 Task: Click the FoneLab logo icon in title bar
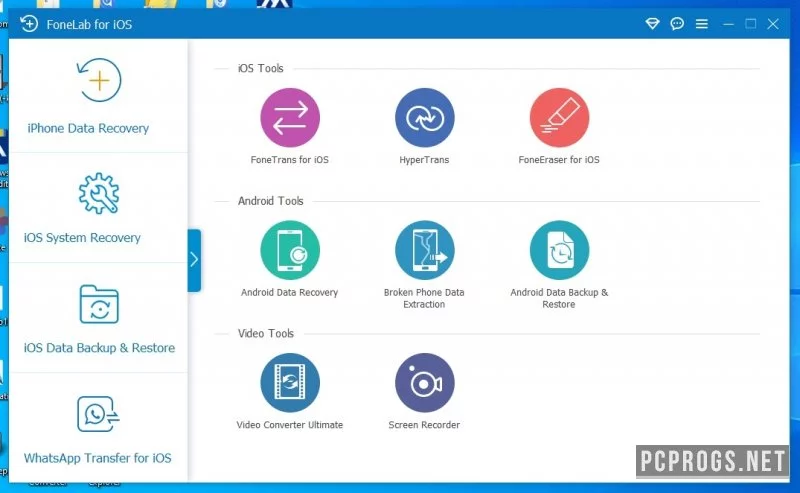pyautogui.click(x=29, y=23)
